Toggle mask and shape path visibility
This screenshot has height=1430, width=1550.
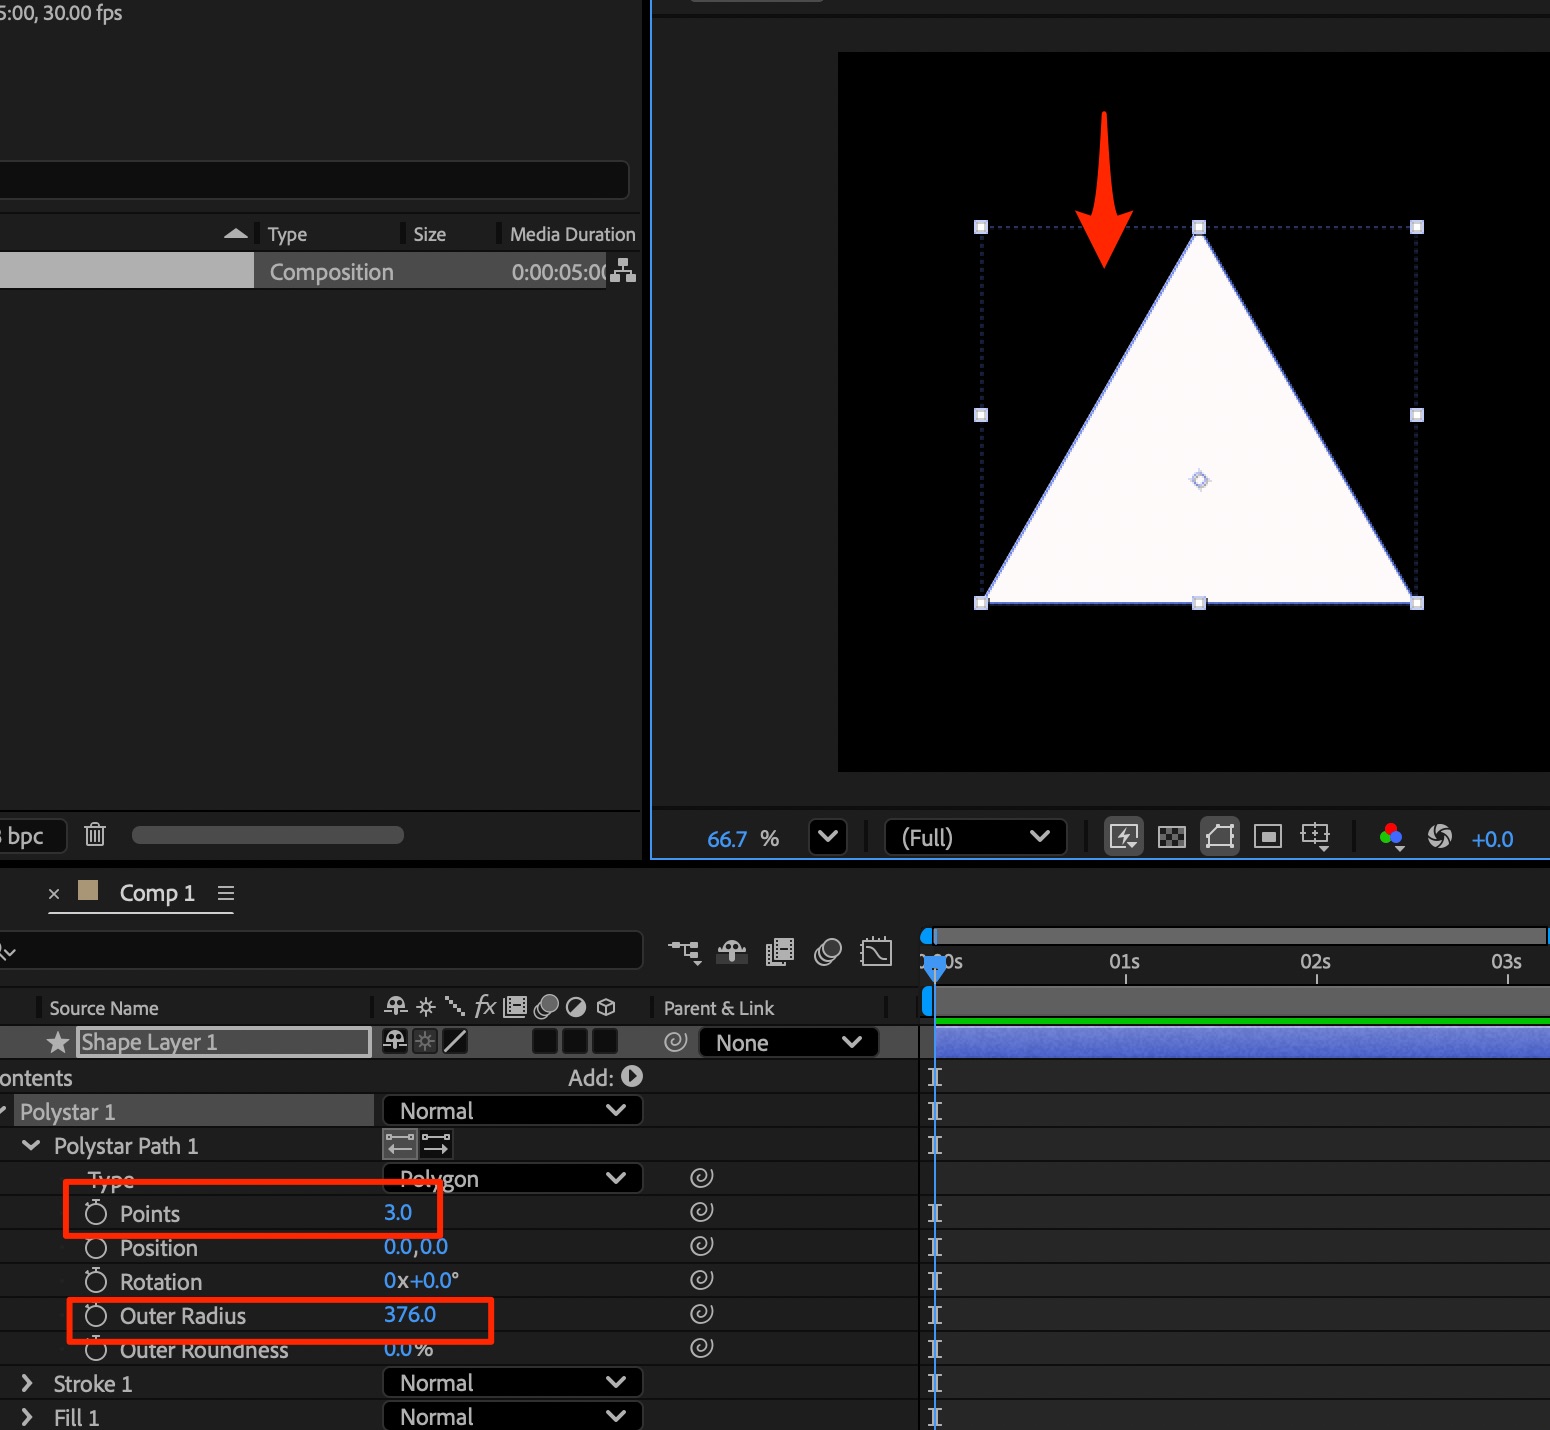pyautogui.click(x=1220, y=837)
